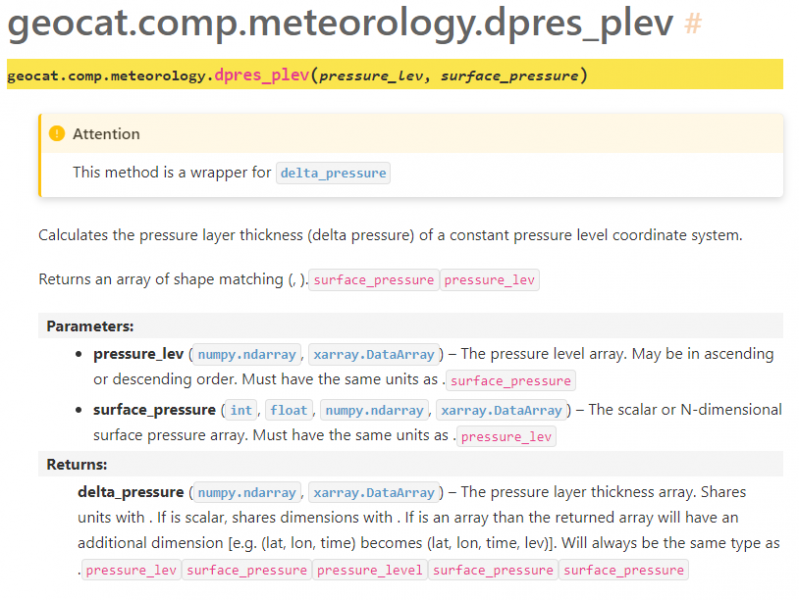The image size is (799, 600).
Task: Click the pink dpres_plev name in the signature
Action: point(262,75)
